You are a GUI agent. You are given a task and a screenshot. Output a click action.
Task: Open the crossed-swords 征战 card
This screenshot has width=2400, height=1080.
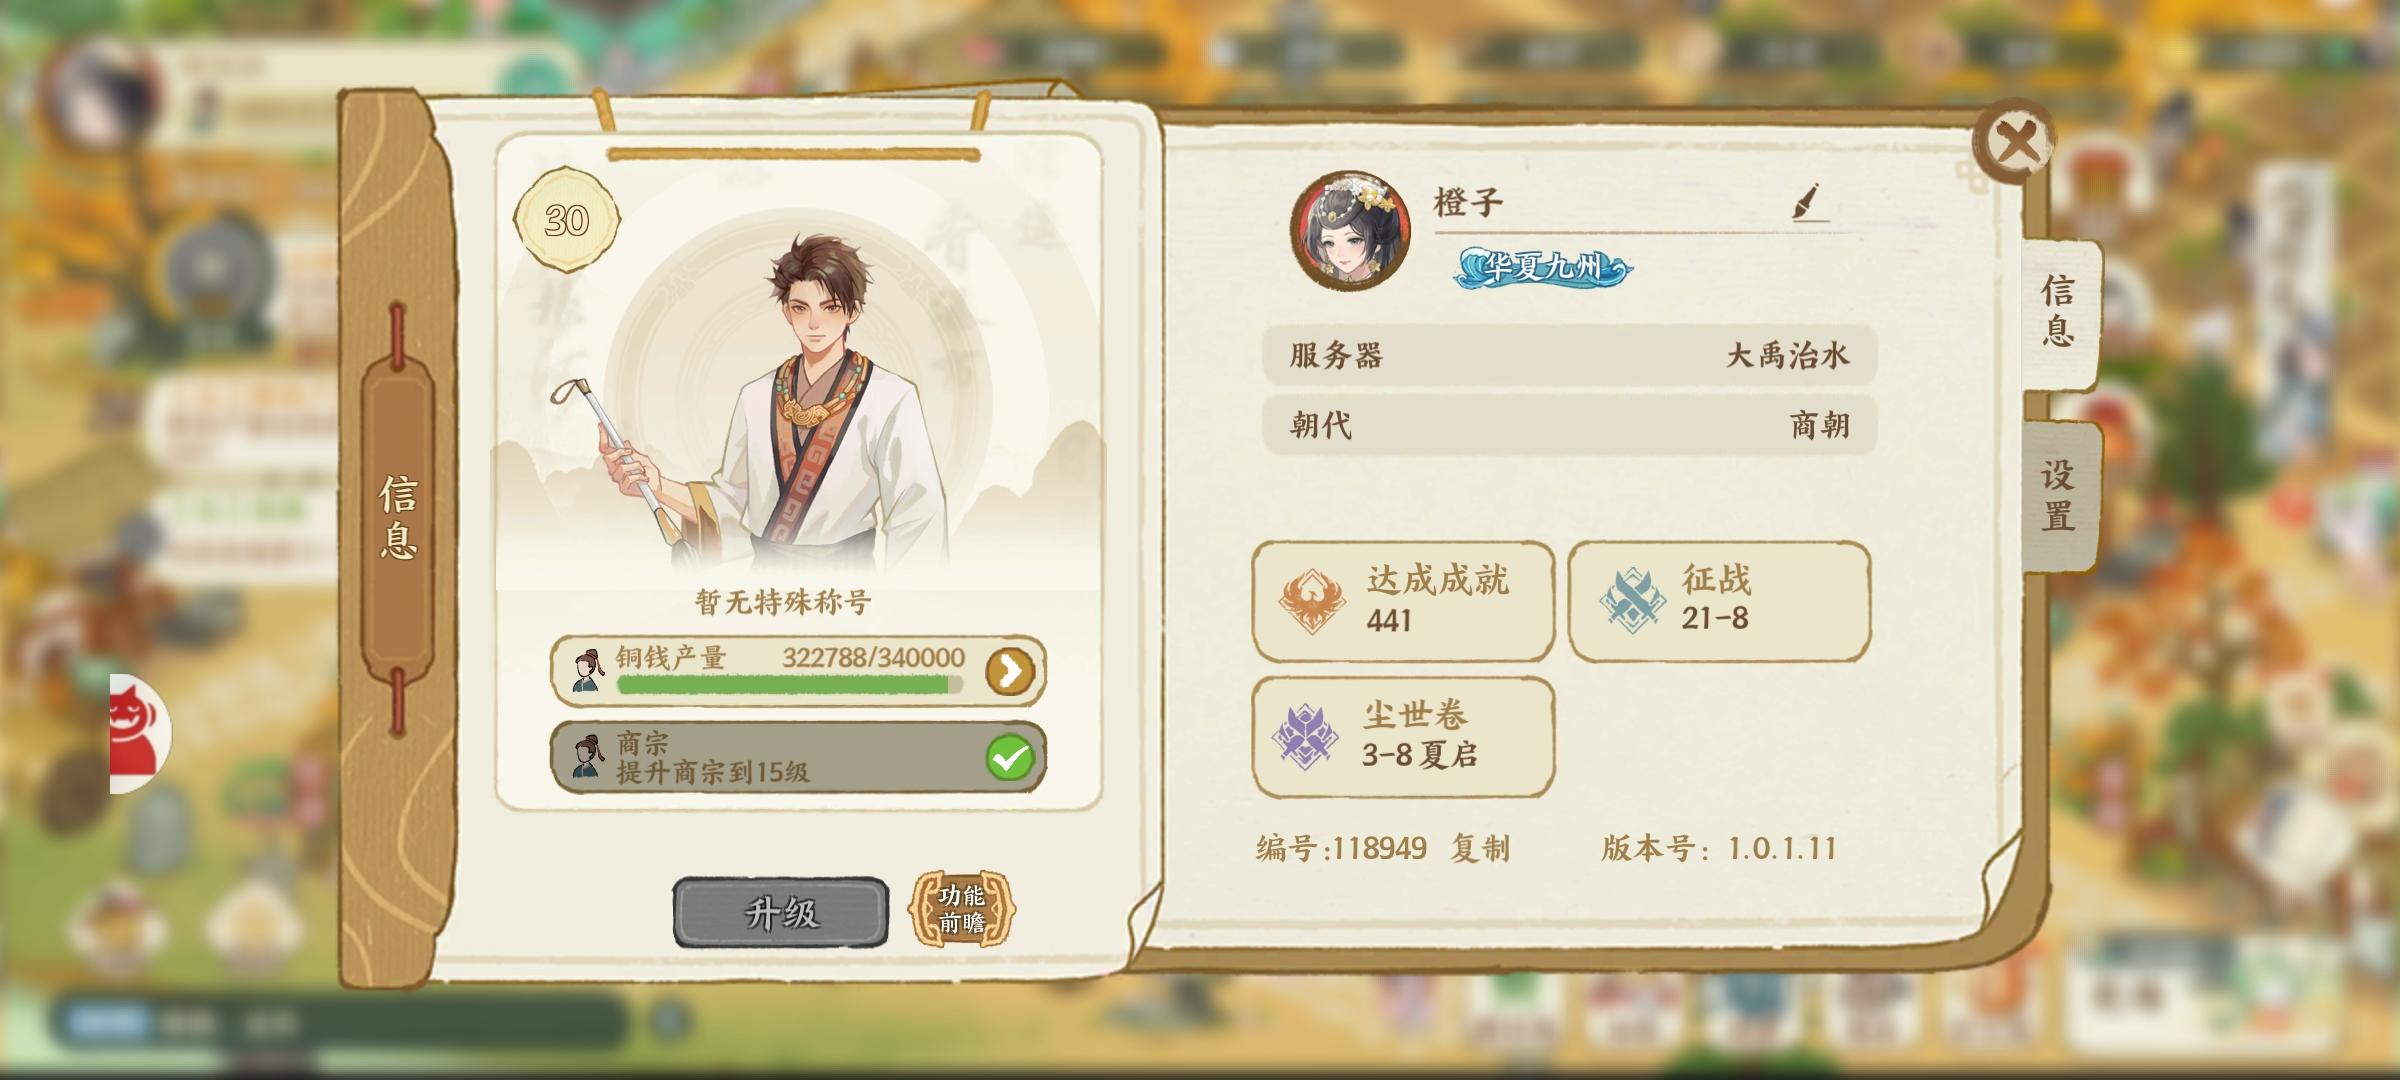1719,601
